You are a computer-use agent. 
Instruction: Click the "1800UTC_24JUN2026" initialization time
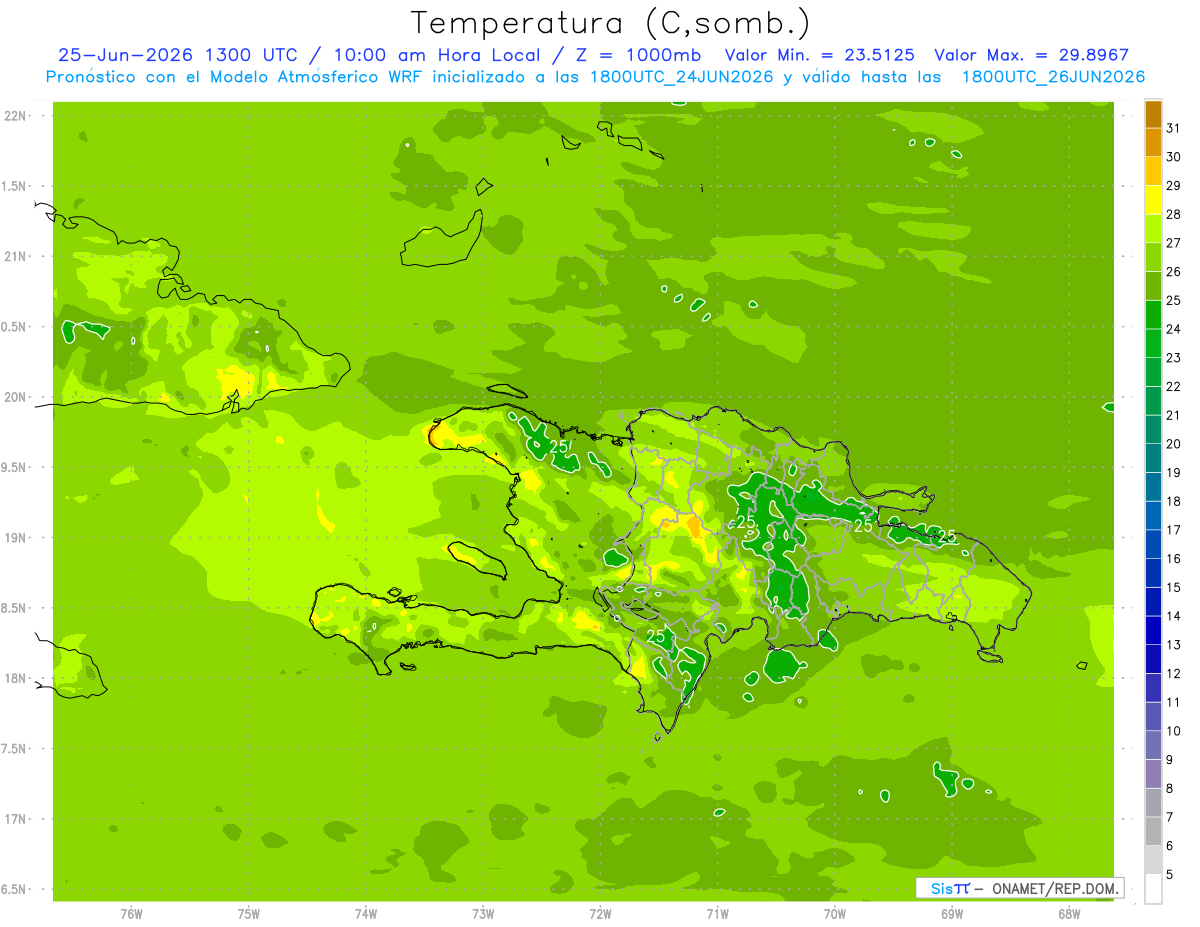coord(681,77)
